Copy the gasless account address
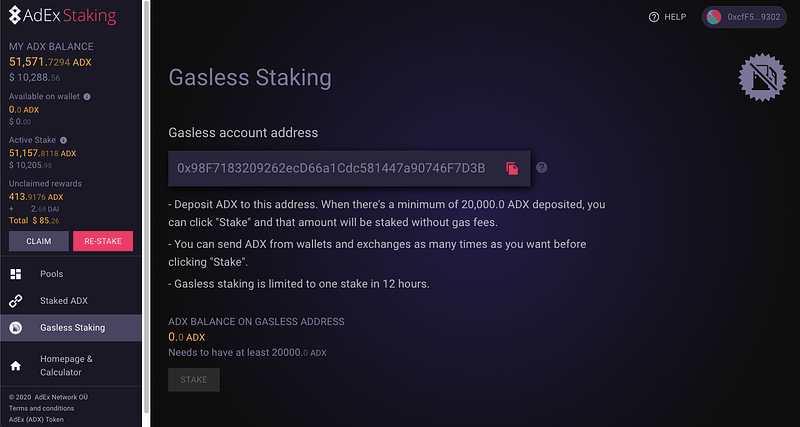This screenshot has height=427, width=800. click(511, 168)
